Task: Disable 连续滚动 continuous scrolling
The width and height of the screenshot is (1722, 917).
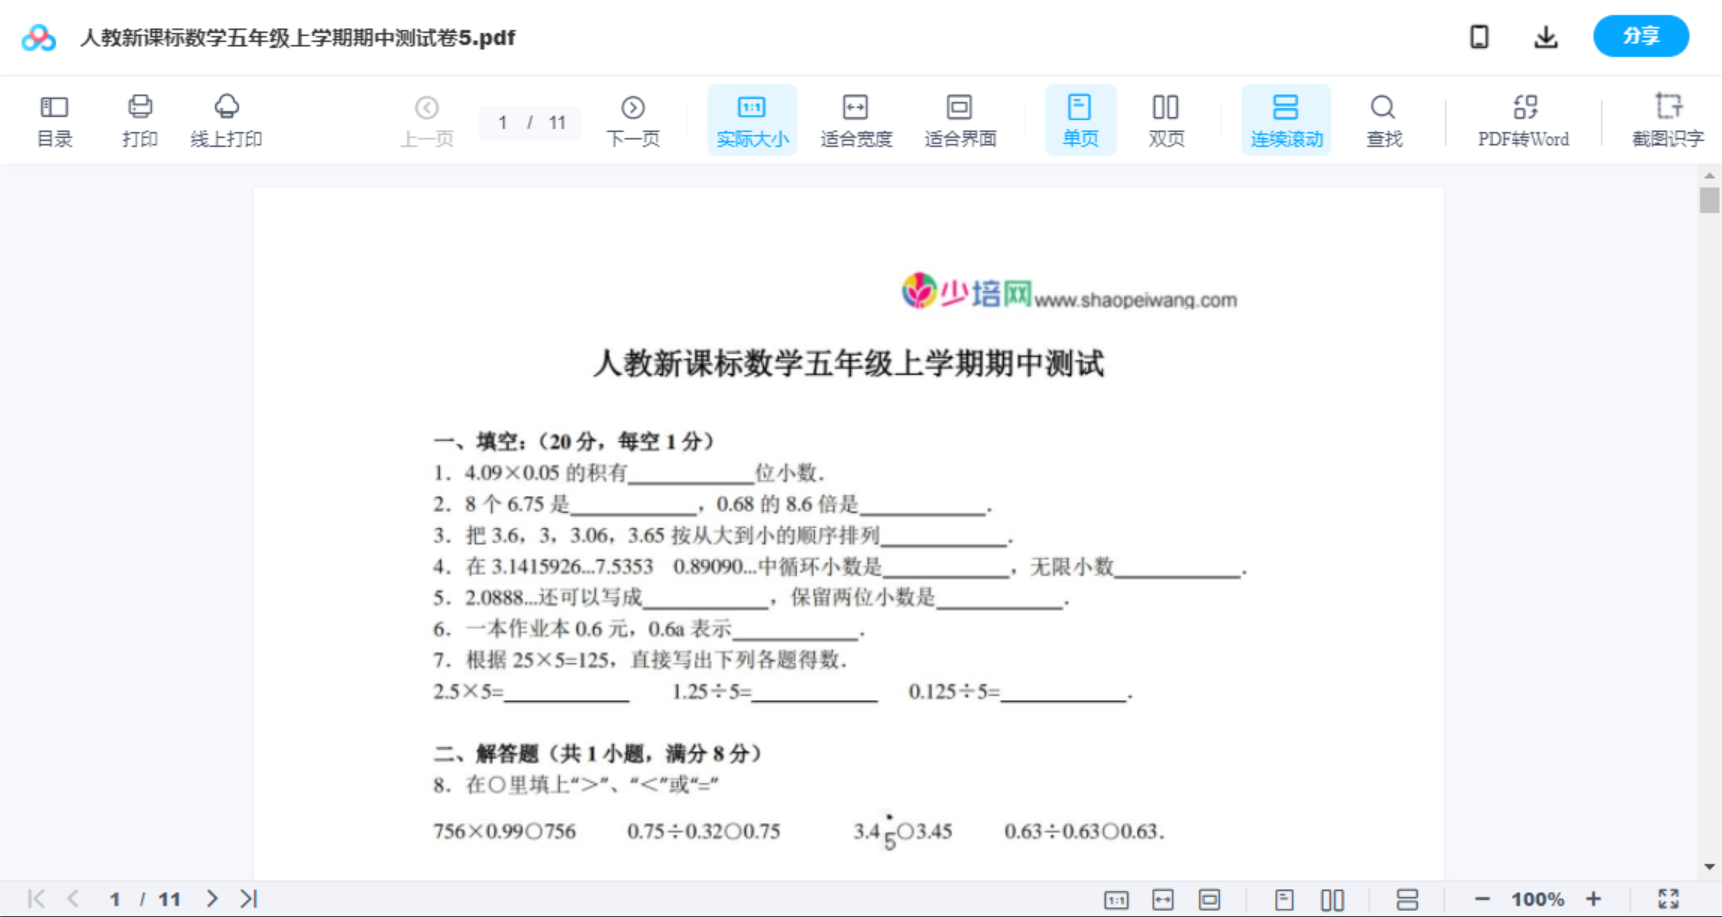Action: coord(1286,120)
